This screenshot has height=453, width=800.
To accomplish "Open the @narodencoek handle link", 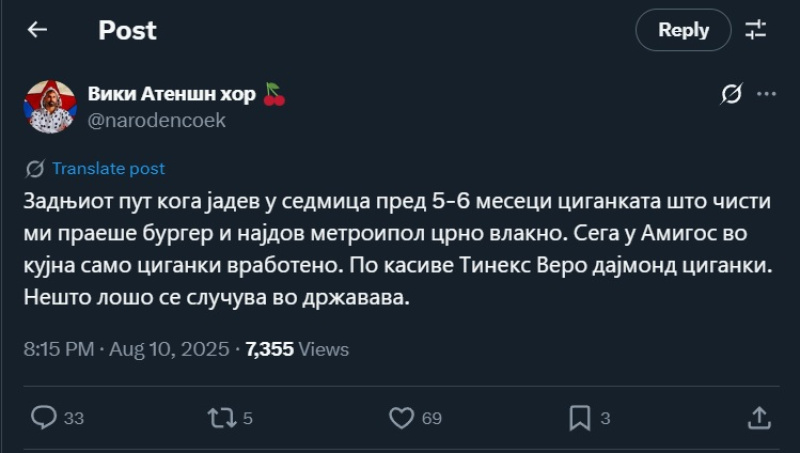I will 157,121.
